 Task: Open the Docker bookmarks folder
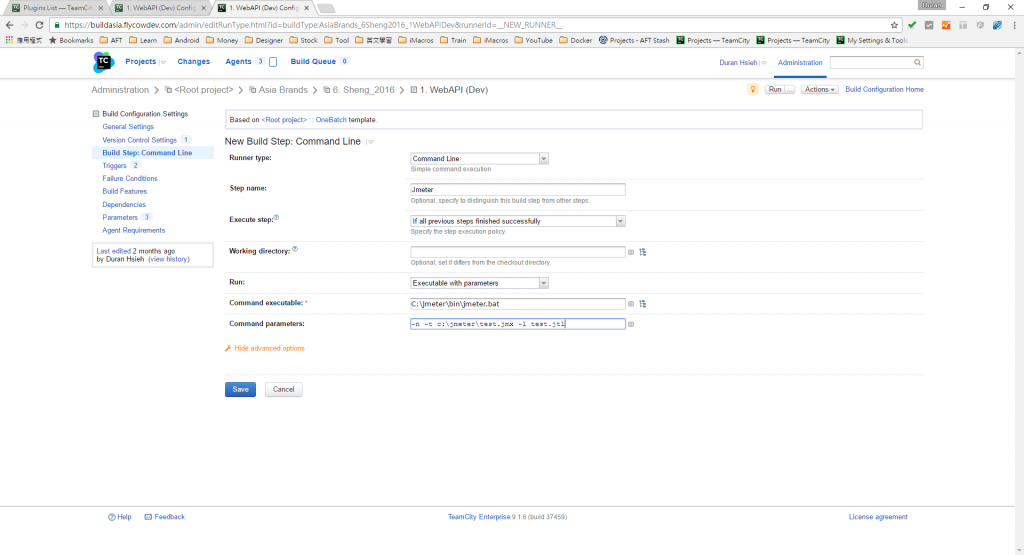575,40
